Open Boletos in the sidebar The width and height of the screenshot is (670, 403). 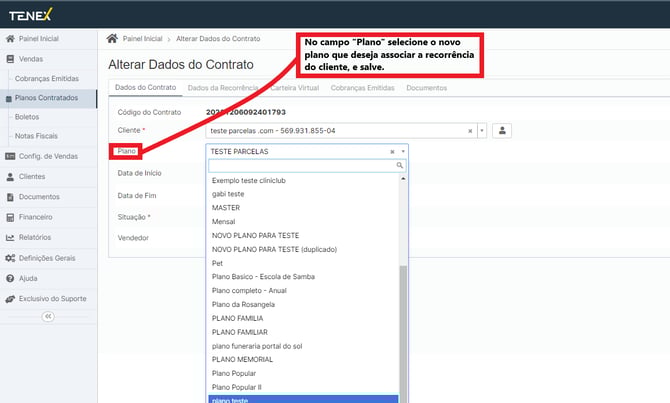click(29, 117)
